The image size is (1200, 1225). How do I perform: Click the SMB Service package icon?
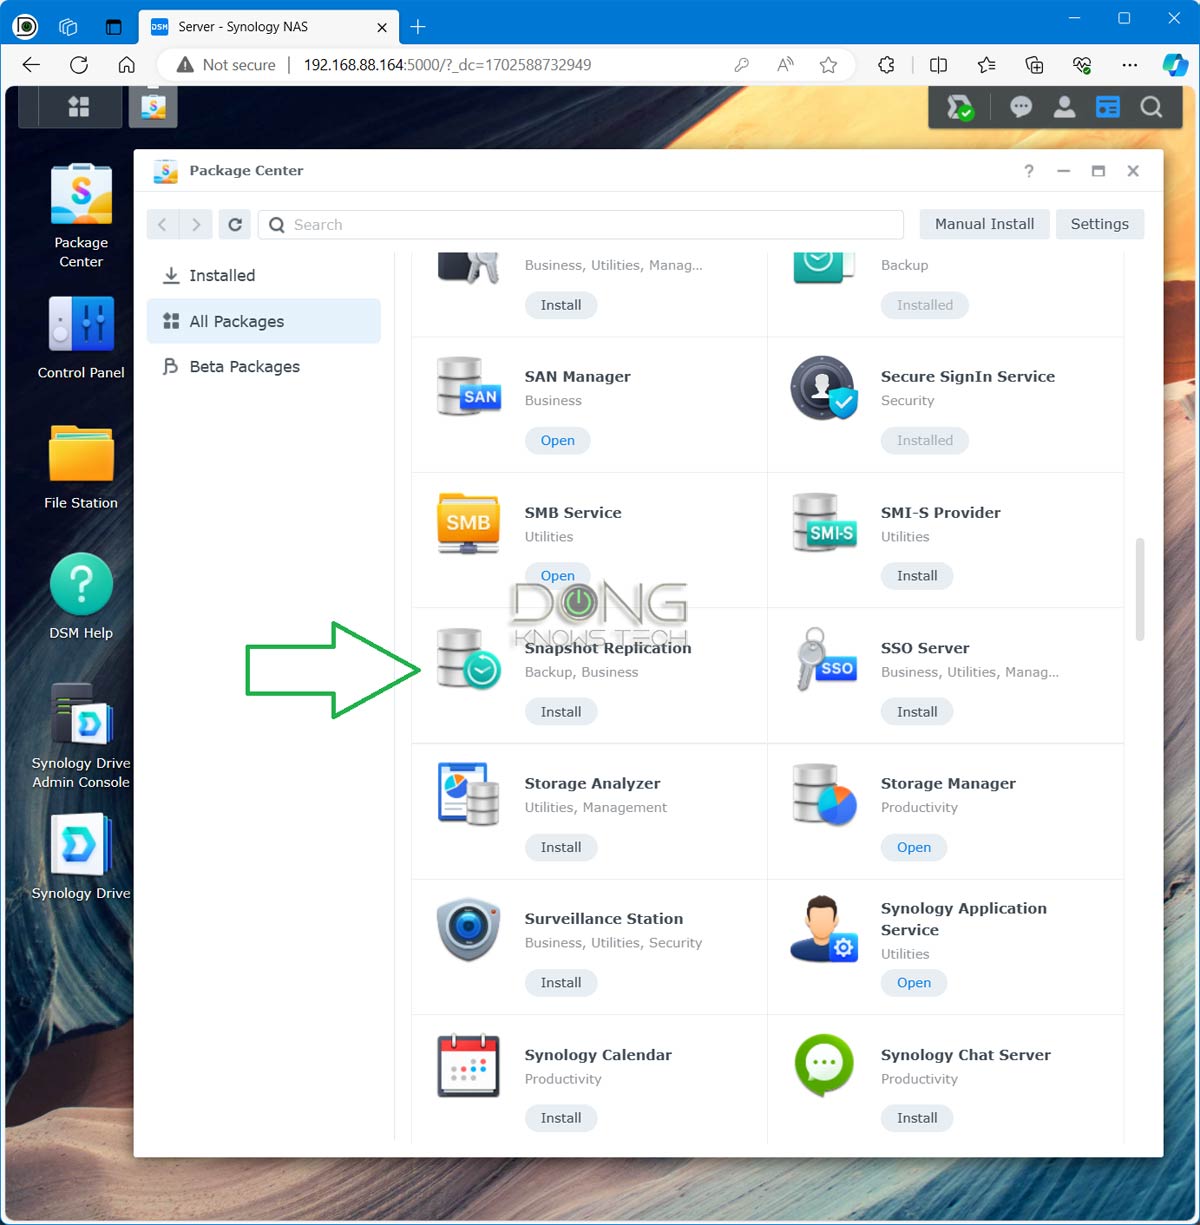[x=469, y=522]
